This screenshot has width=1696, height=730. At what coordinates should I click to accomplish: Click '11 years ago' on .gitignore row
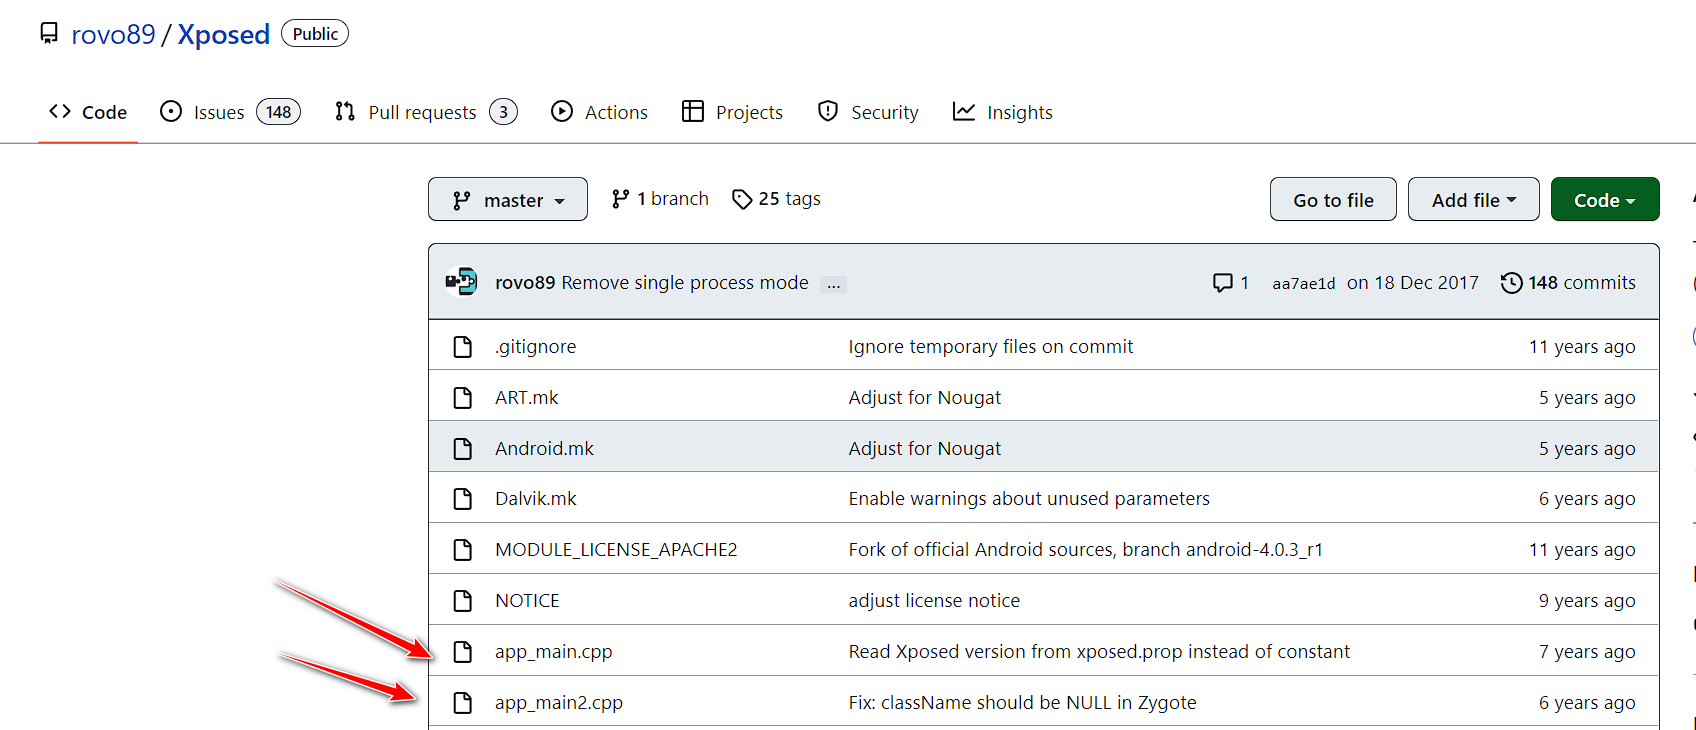[x=1582, y=347]
